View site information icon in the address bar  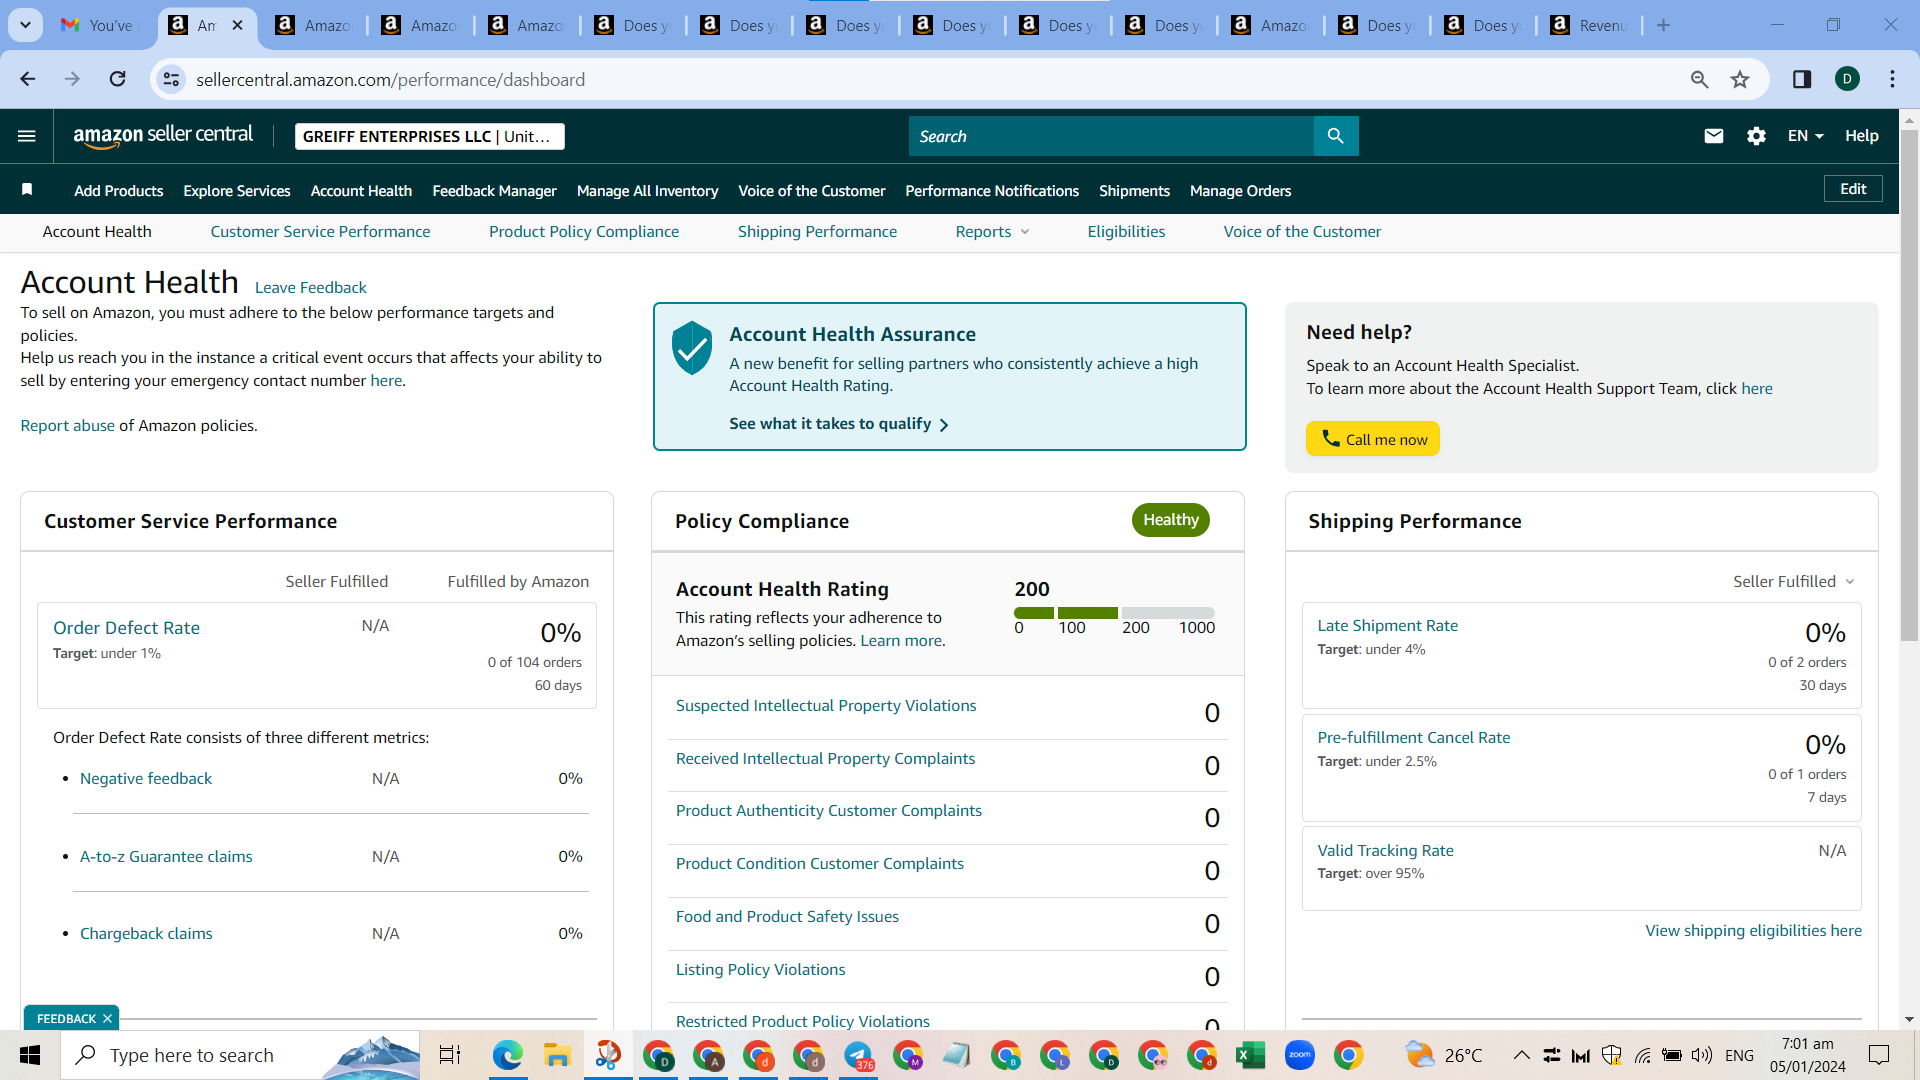pyautogui.click(x=172, y=79)
